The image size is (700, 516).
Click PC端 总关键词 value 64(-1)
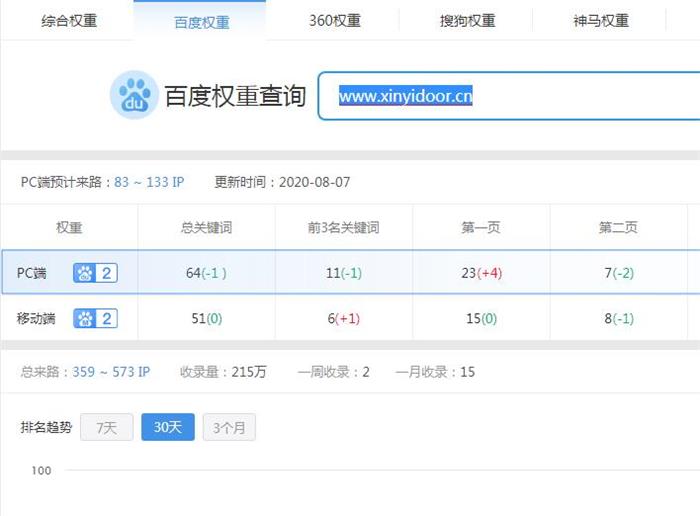click(206, 273)
